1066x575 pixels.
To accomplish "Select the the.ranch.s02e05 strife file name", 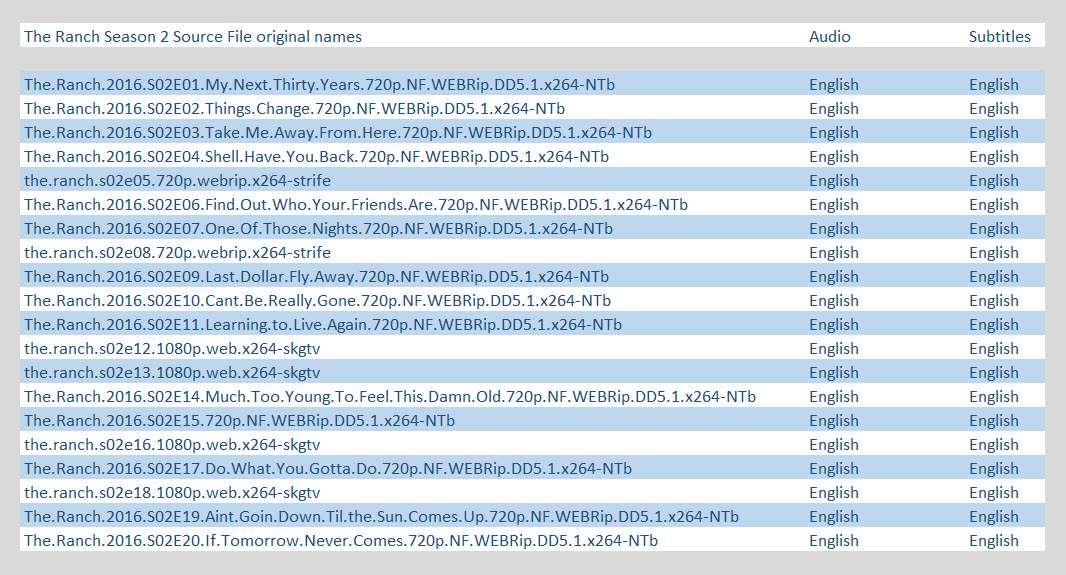I will tap(177, 181).
